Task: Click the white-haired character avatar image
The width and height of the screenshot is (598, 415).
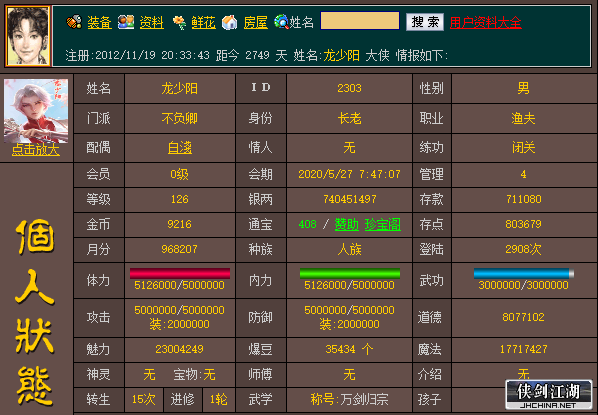Action: coord(36,111)
